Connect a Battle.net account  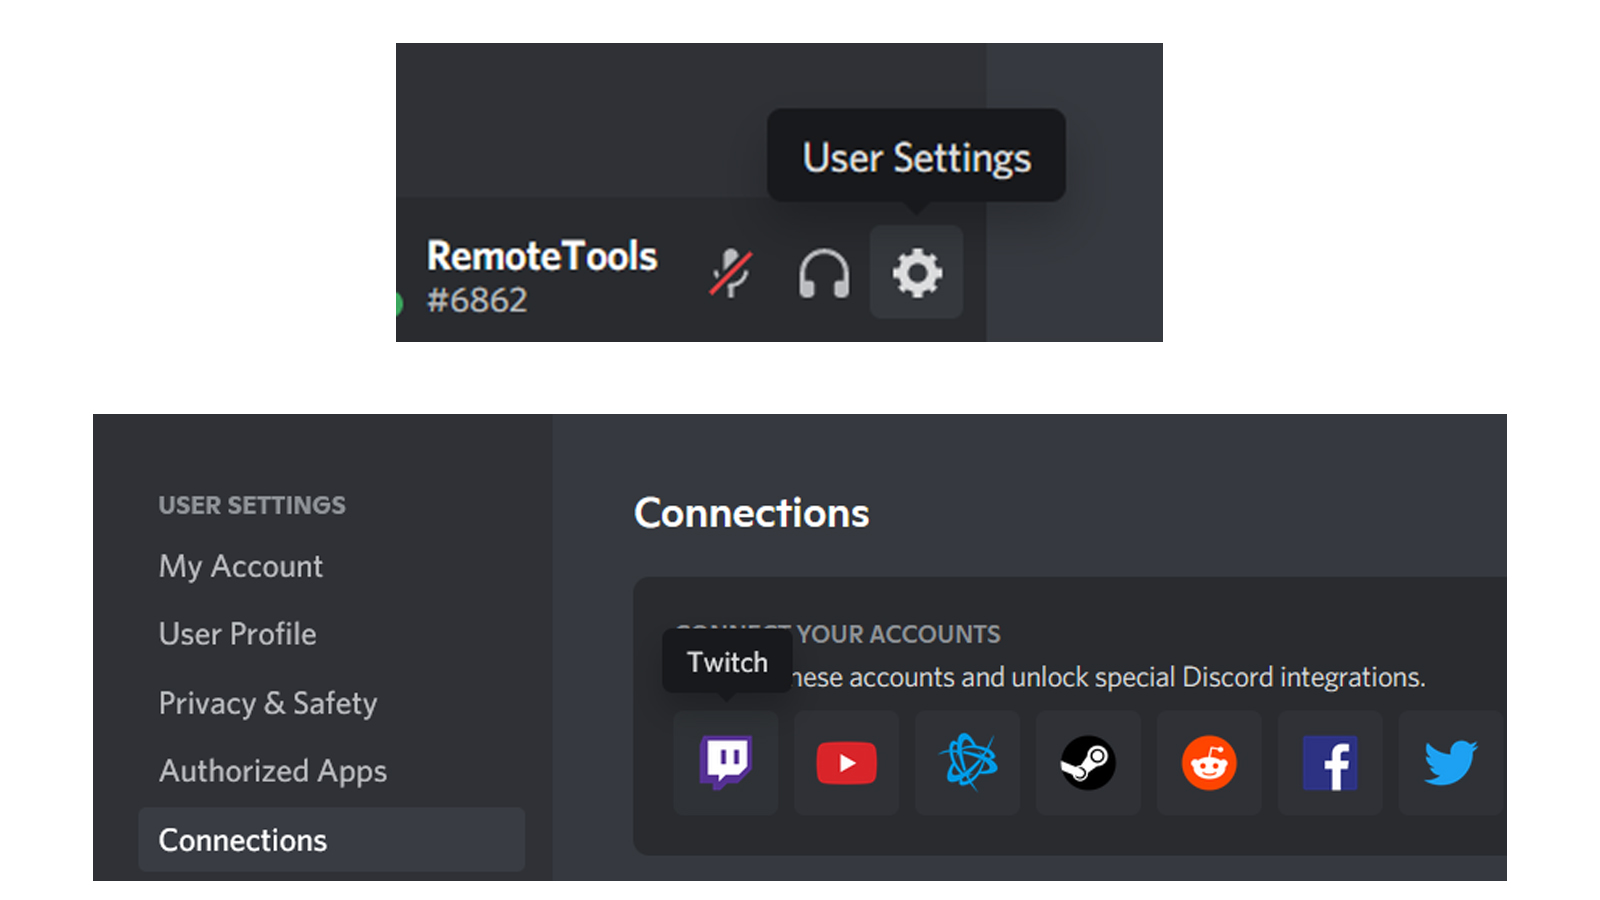coord(968,763)
